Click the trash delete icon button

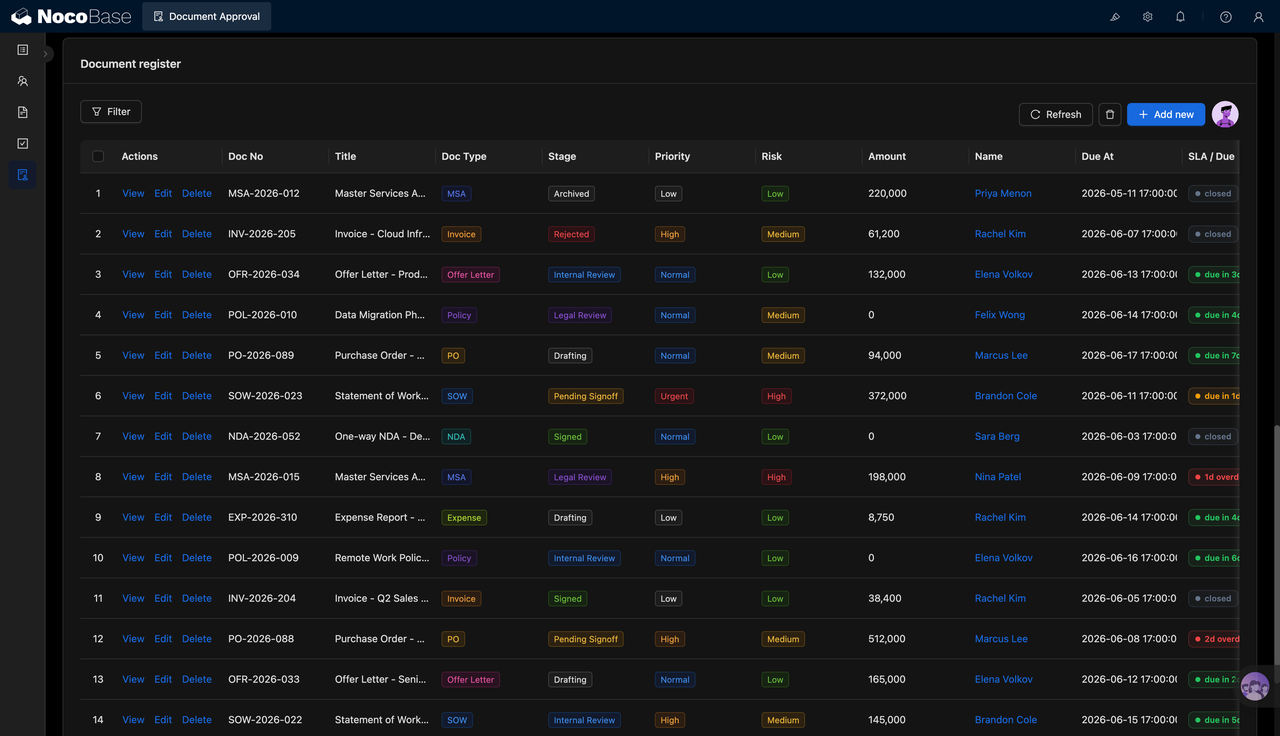pos(1110,114)
